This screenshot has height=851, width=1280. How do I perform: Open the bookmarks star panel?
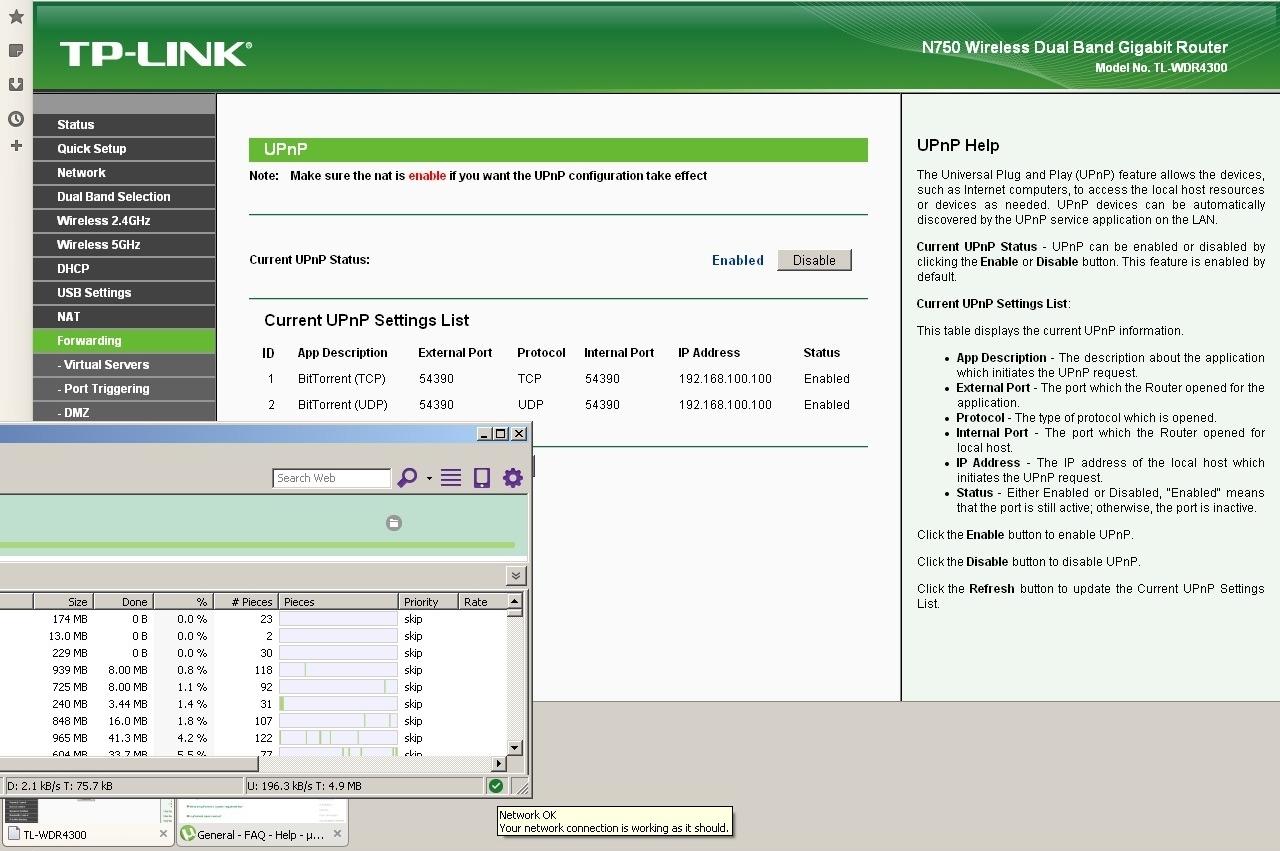tap(16, 17)
